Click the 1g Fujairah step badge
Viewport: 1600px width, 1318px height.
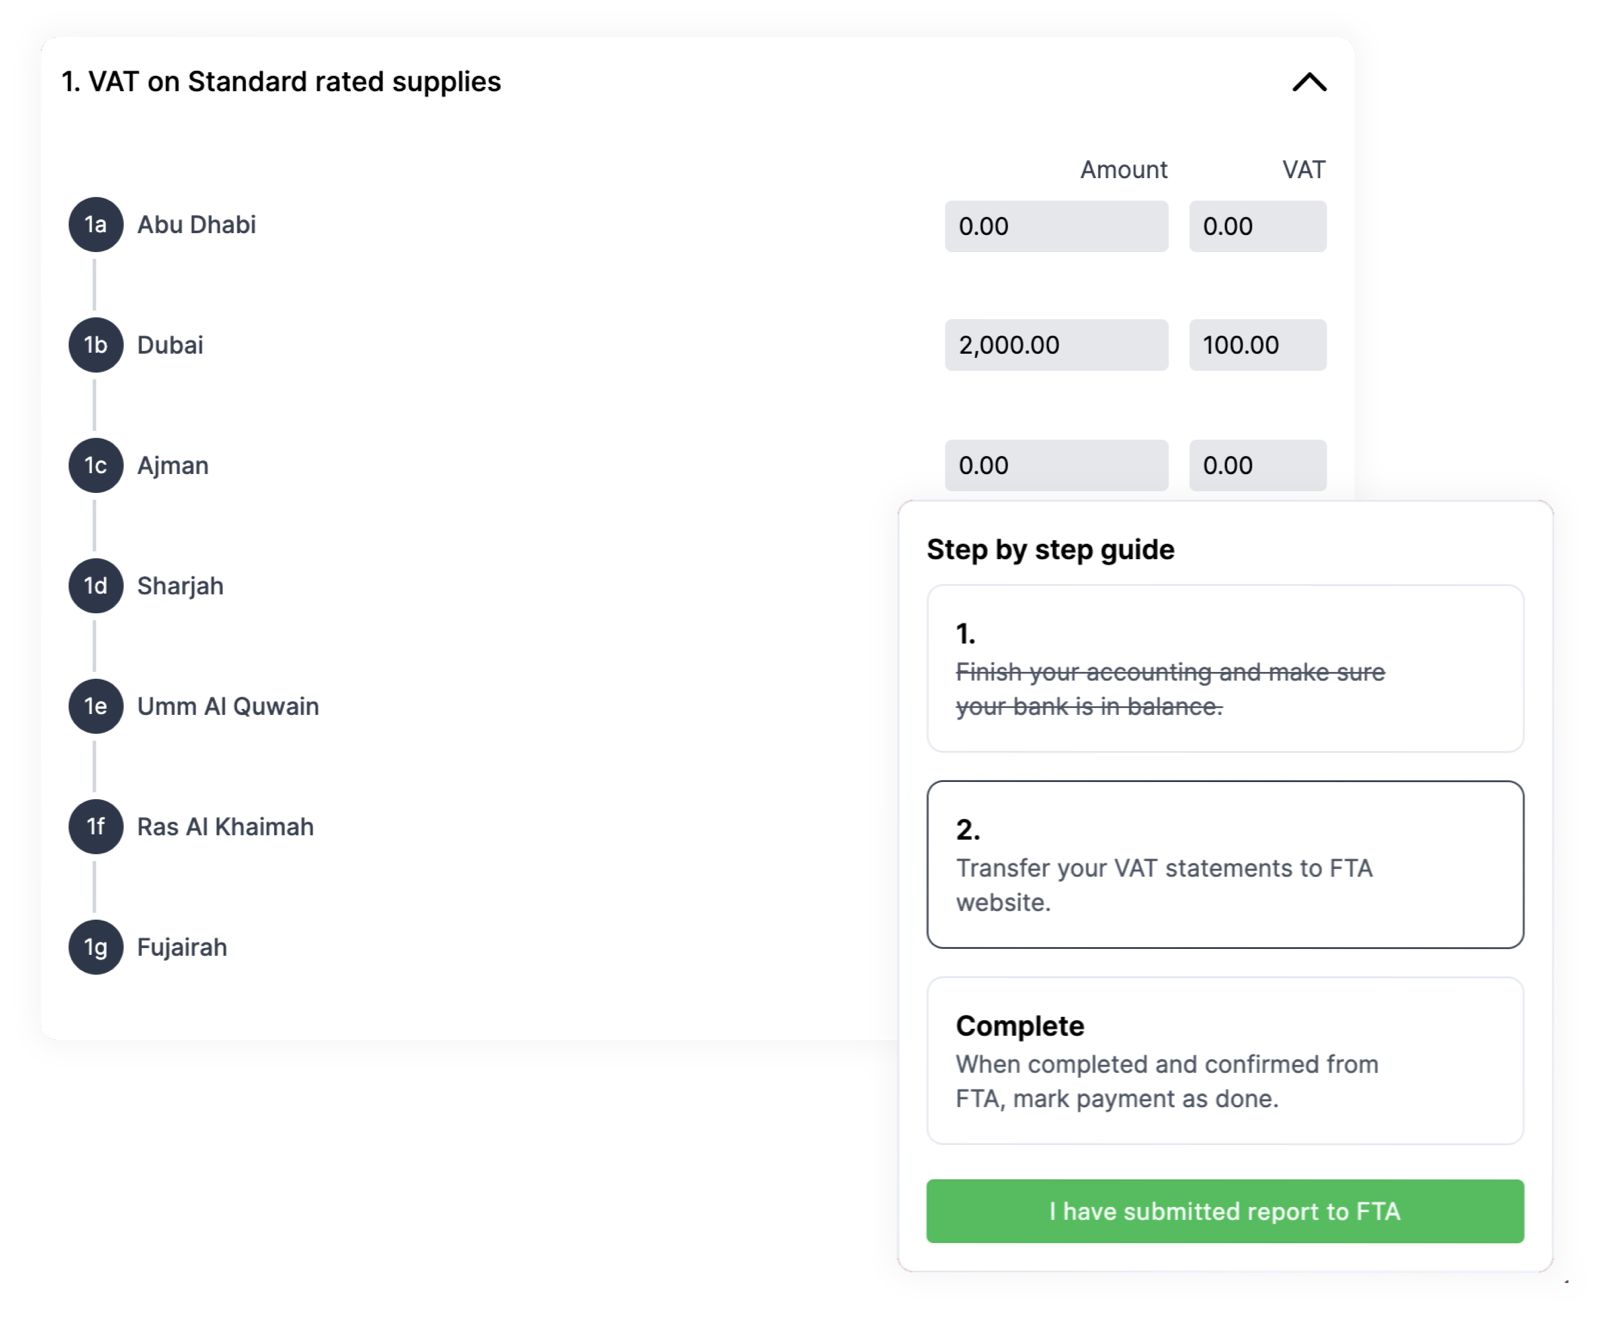95,947
